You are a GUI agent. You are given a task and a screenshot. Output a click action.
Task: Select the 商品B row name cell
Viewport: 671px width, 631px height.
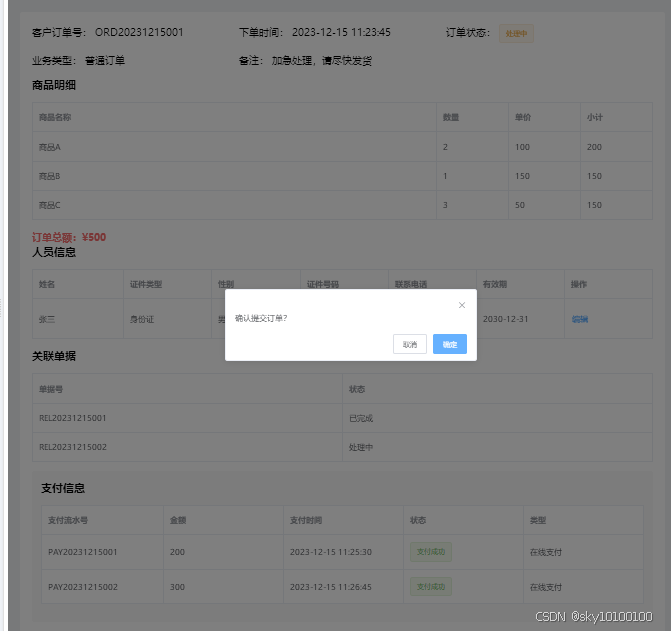50,176
